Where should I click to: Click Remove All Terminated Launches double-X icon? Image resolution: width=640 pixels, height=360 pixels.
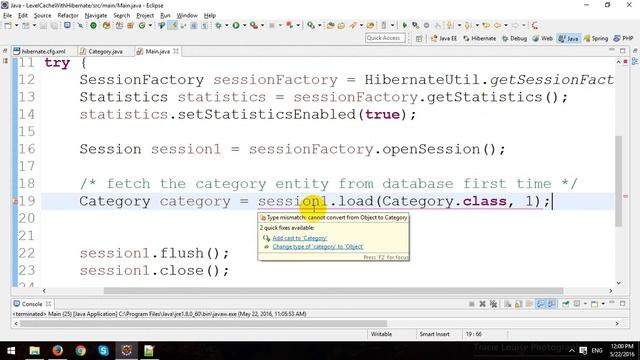point(493,304)
